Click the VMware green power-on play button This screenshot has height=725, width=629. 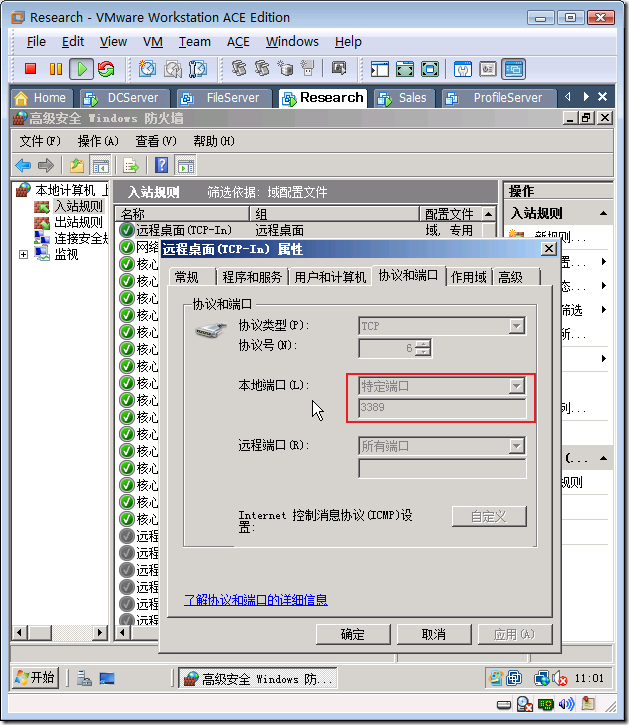(82, 69)
